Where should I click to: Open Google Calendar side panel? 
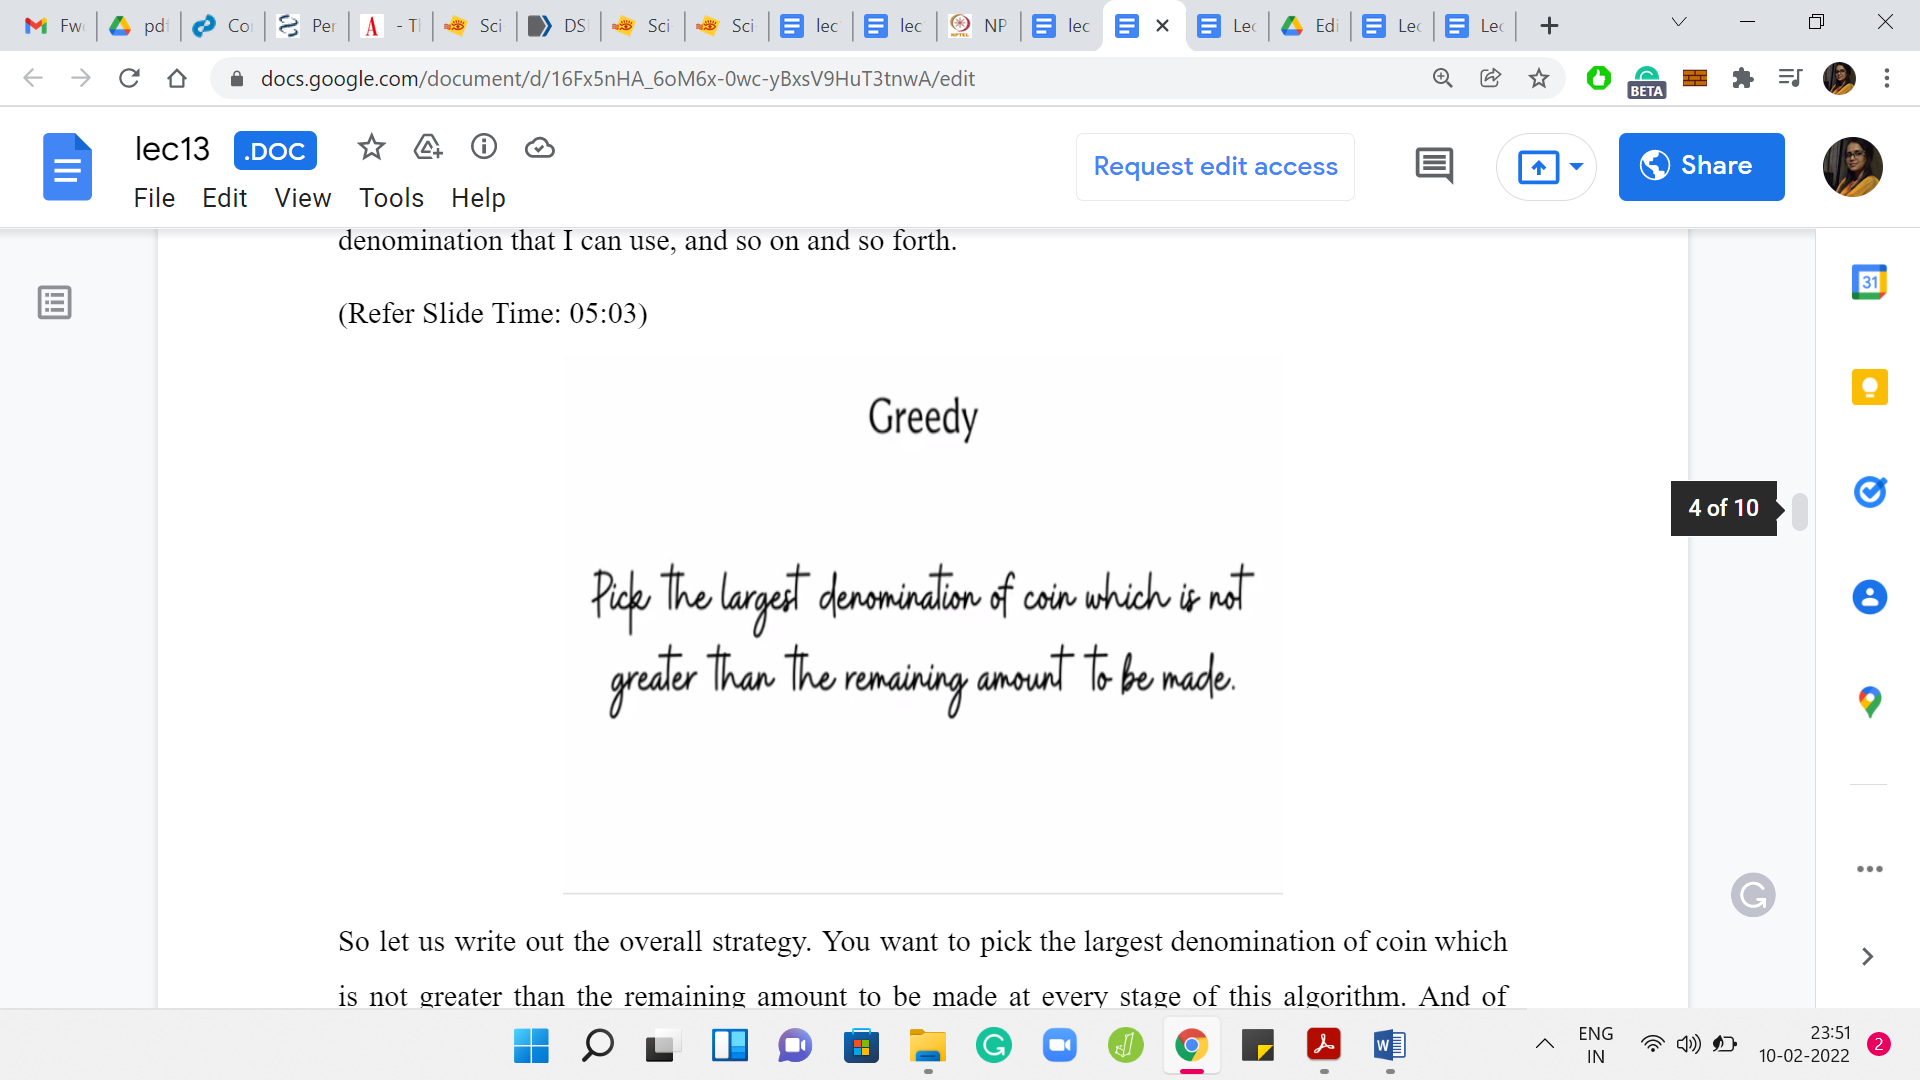(x=1869, y=282)
